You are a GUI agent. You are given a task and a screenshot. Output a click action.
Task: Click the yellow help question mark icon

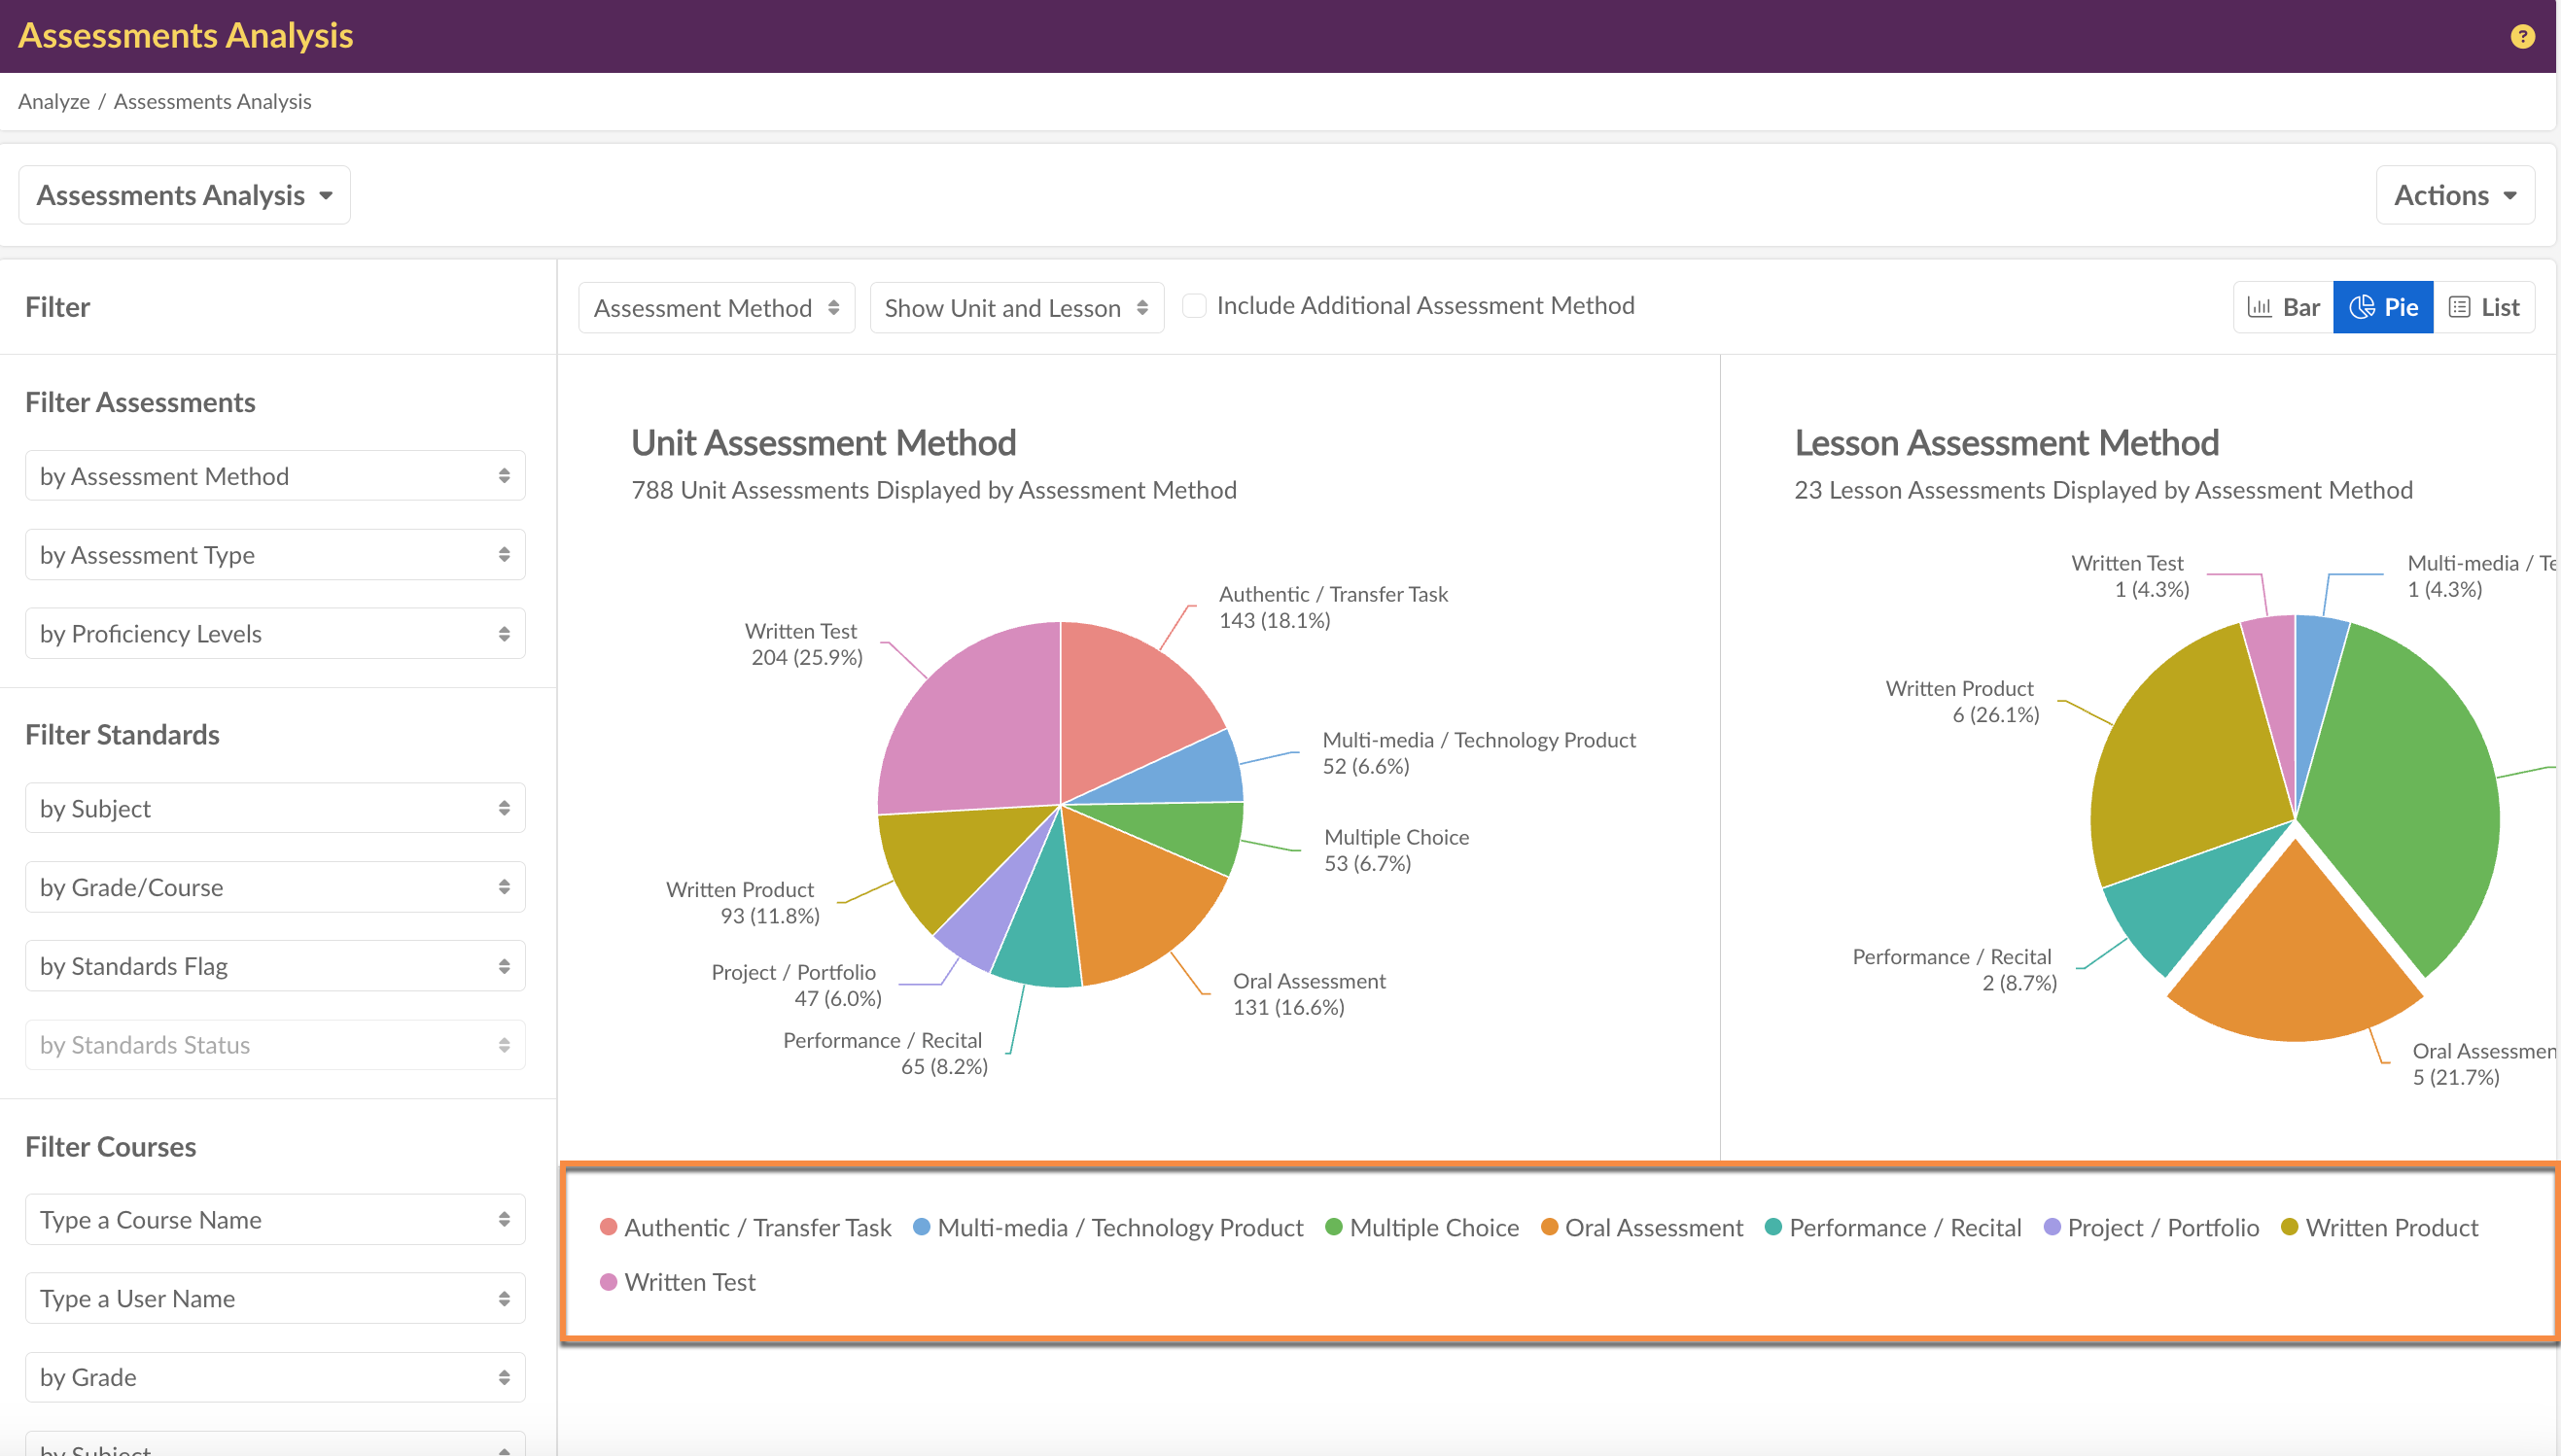pyautogui.click(x=2521, y=37)
